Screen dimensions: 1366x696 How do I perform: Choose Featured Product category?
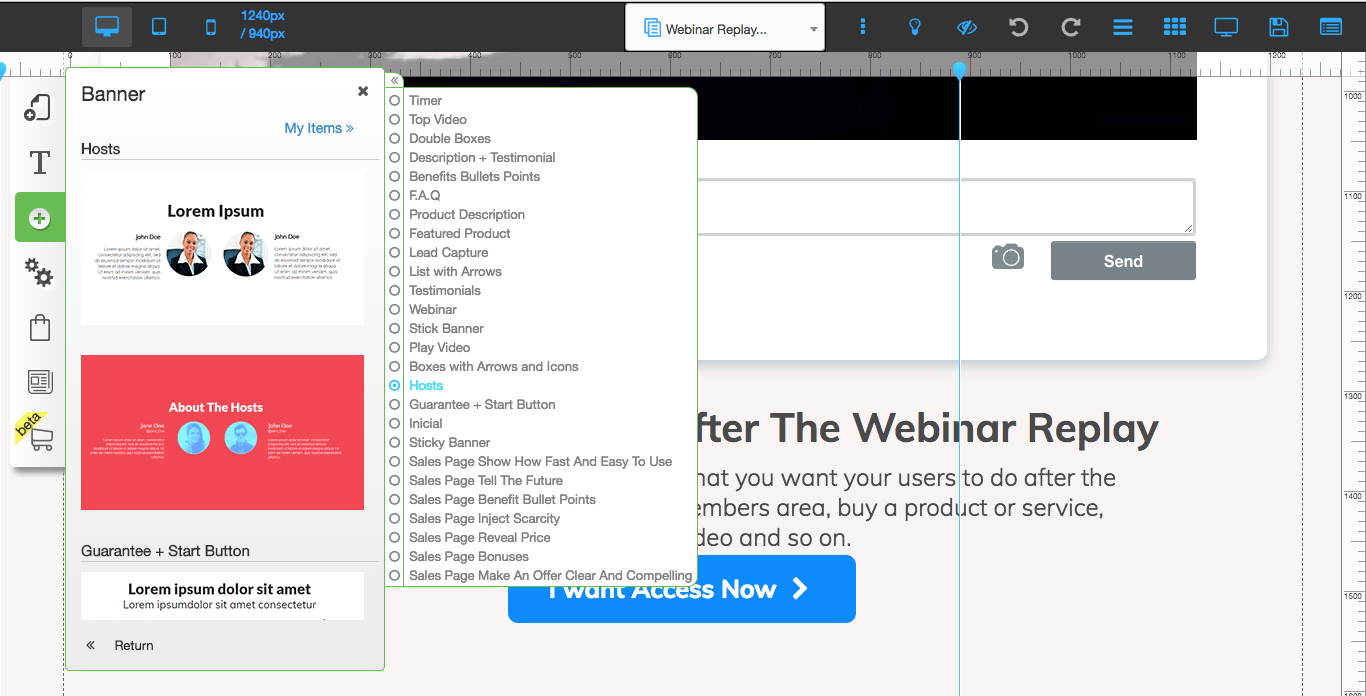[460, 233]
